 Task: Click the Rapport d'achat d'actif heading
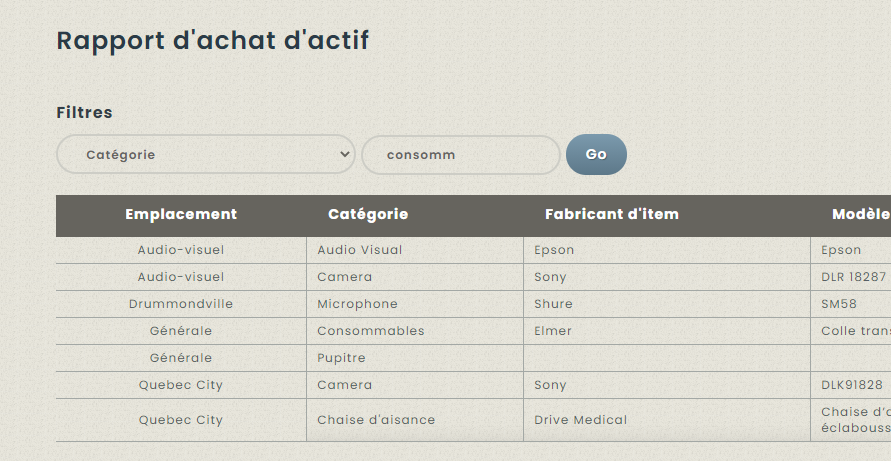pyautogui.click(x=212, y=41)
